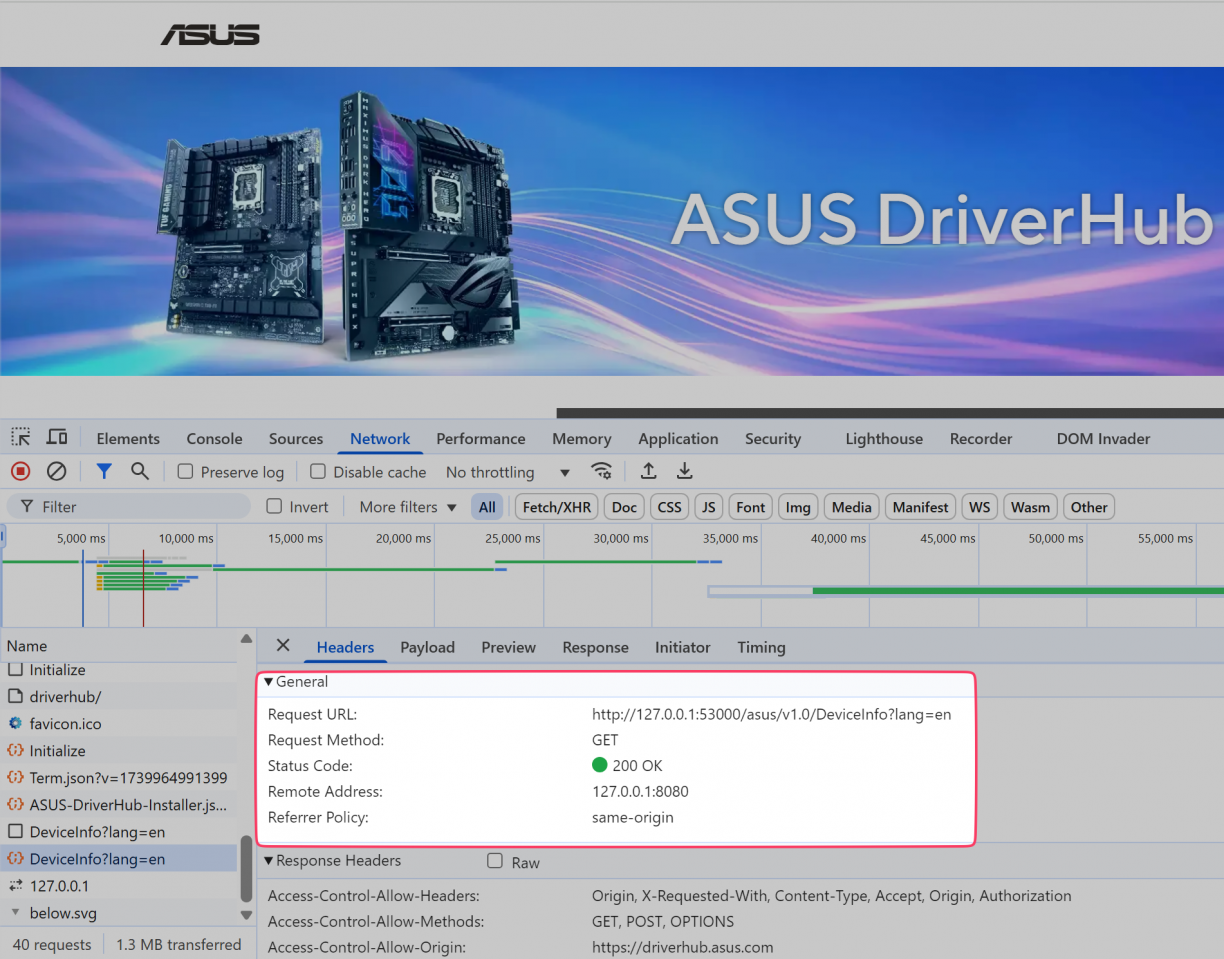Close the request details pane
This screenshot has height=959, width=1224.
(283, 646)
